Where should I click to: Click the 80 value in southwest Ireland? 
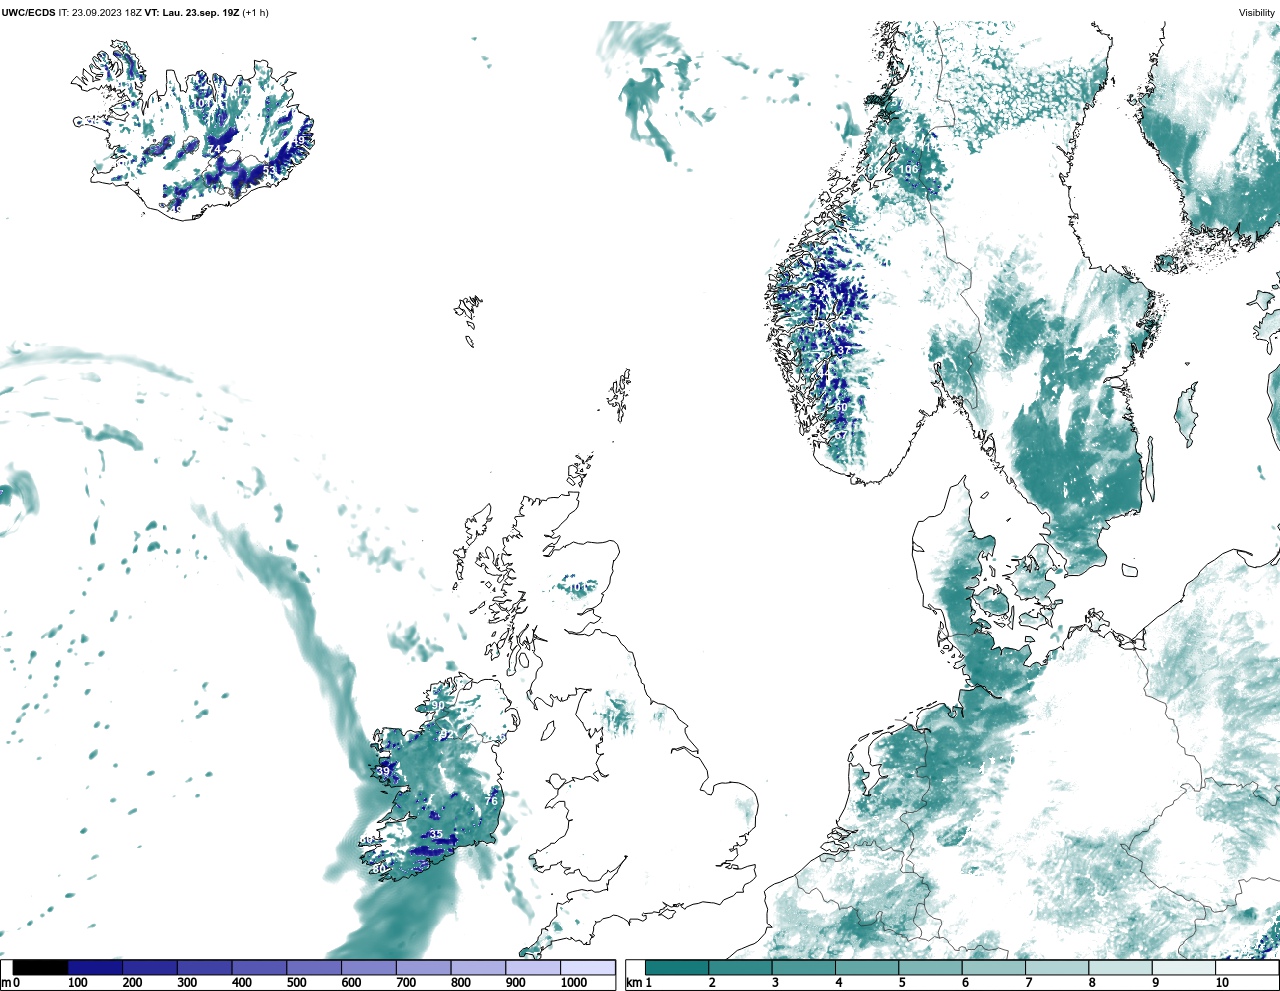pyautogui.click(x=379, y=869)
